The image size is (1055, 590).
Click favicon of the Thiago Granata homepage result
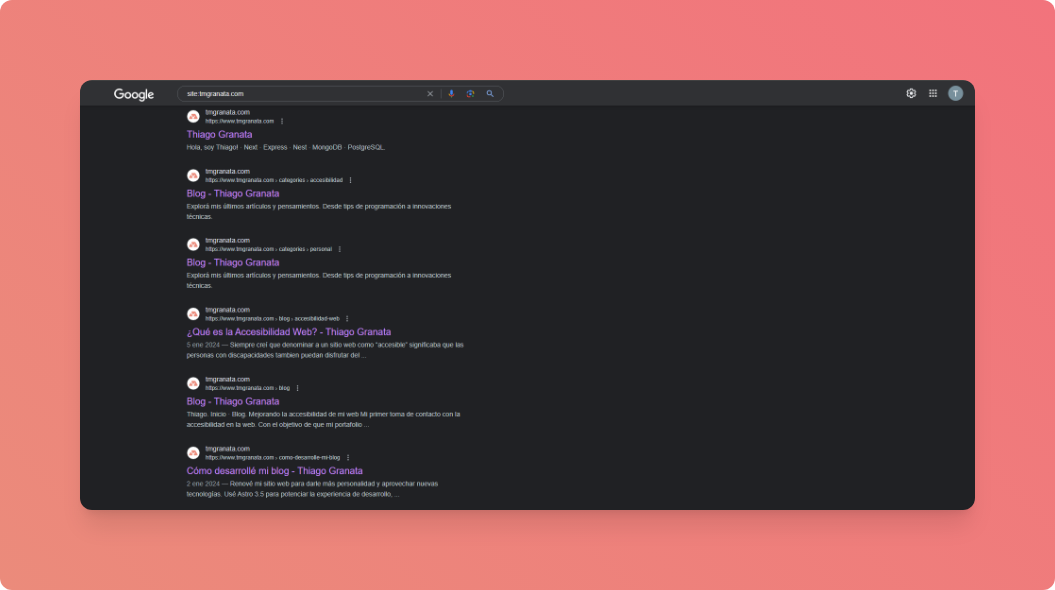[x=193, y=116]
